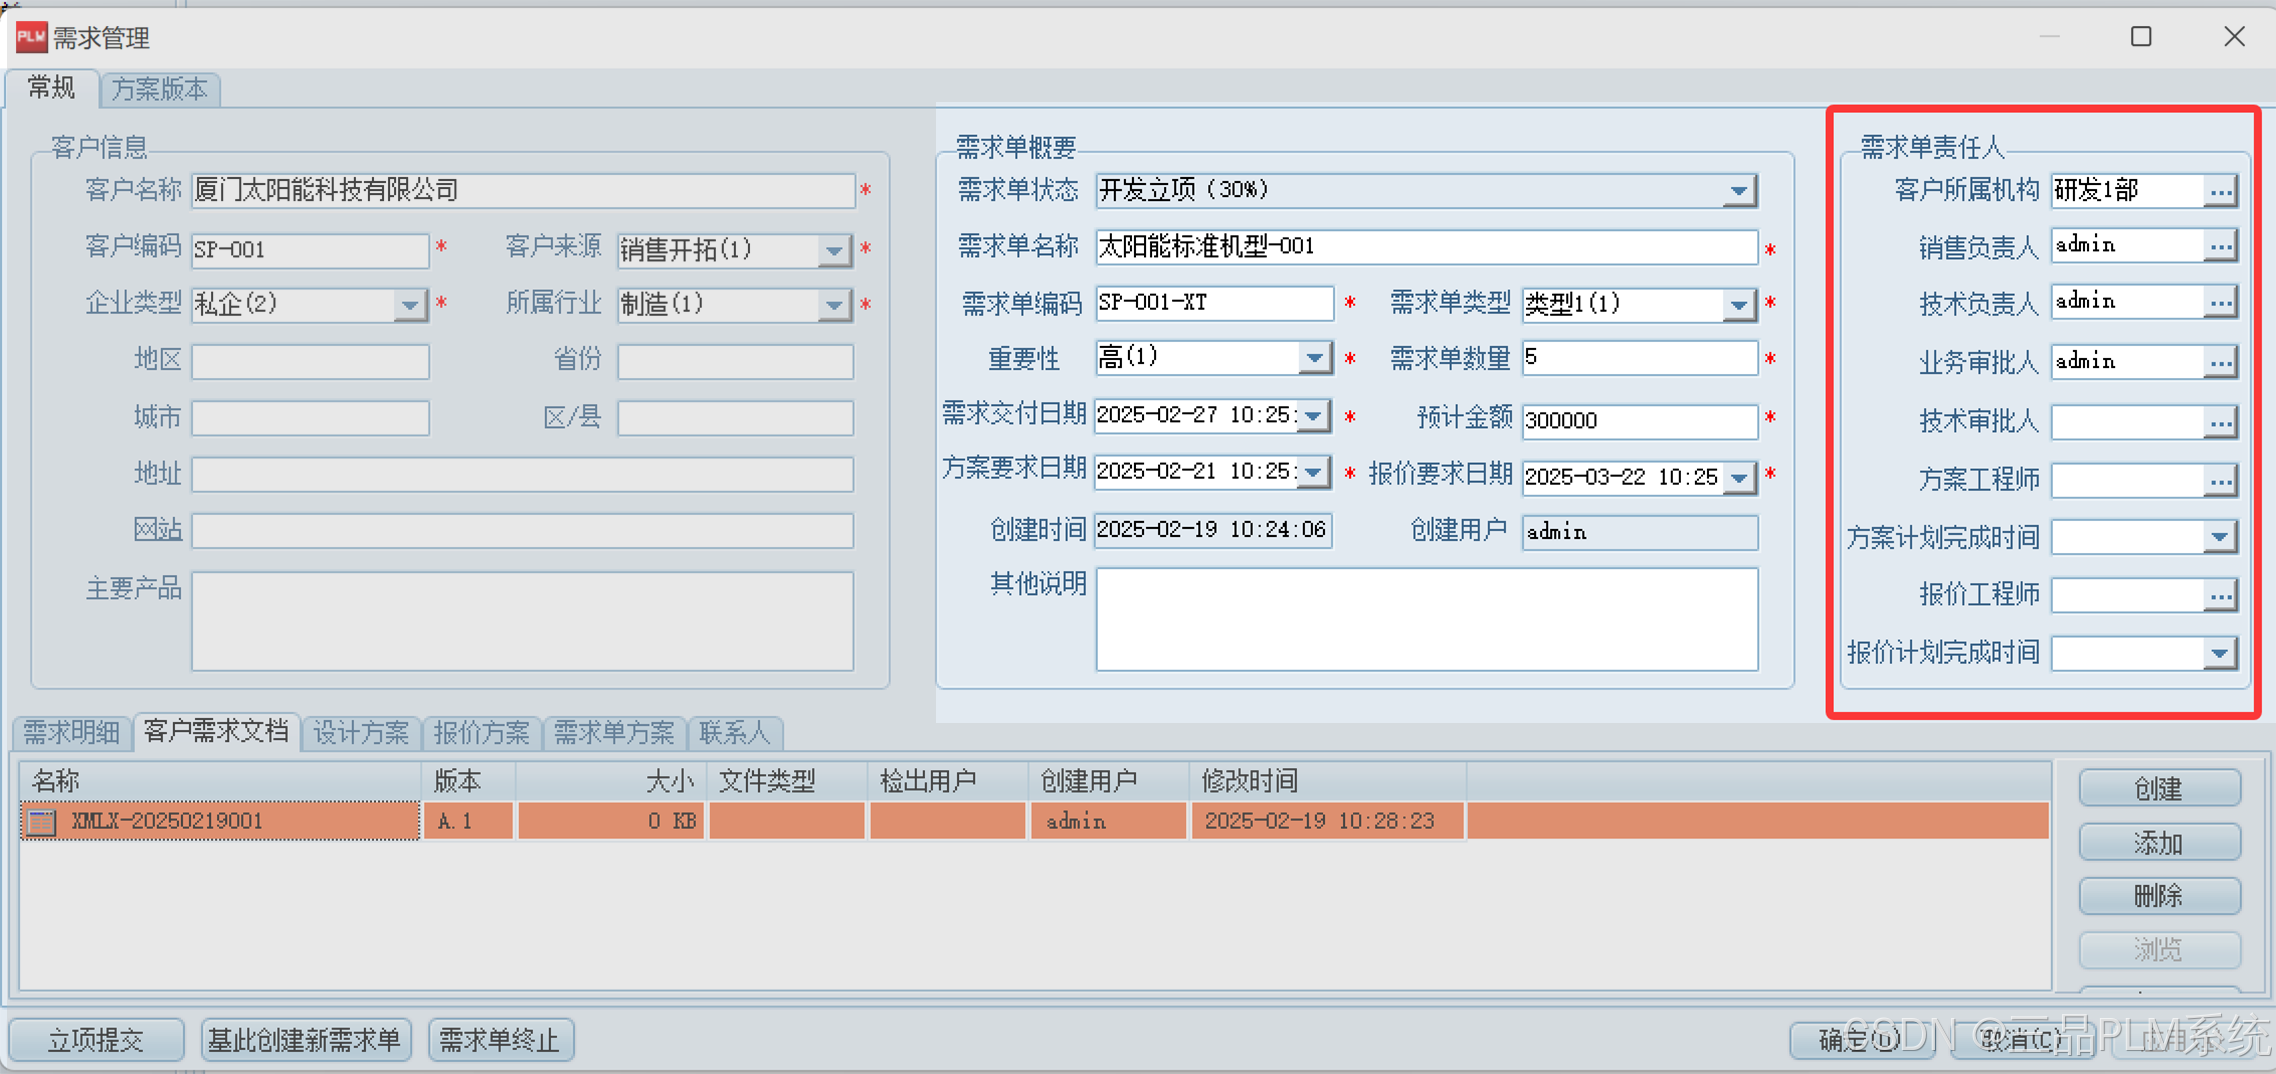2276x1074 pixels.
Task: Click 创建用户 admin field
Action: (1640, 532)
